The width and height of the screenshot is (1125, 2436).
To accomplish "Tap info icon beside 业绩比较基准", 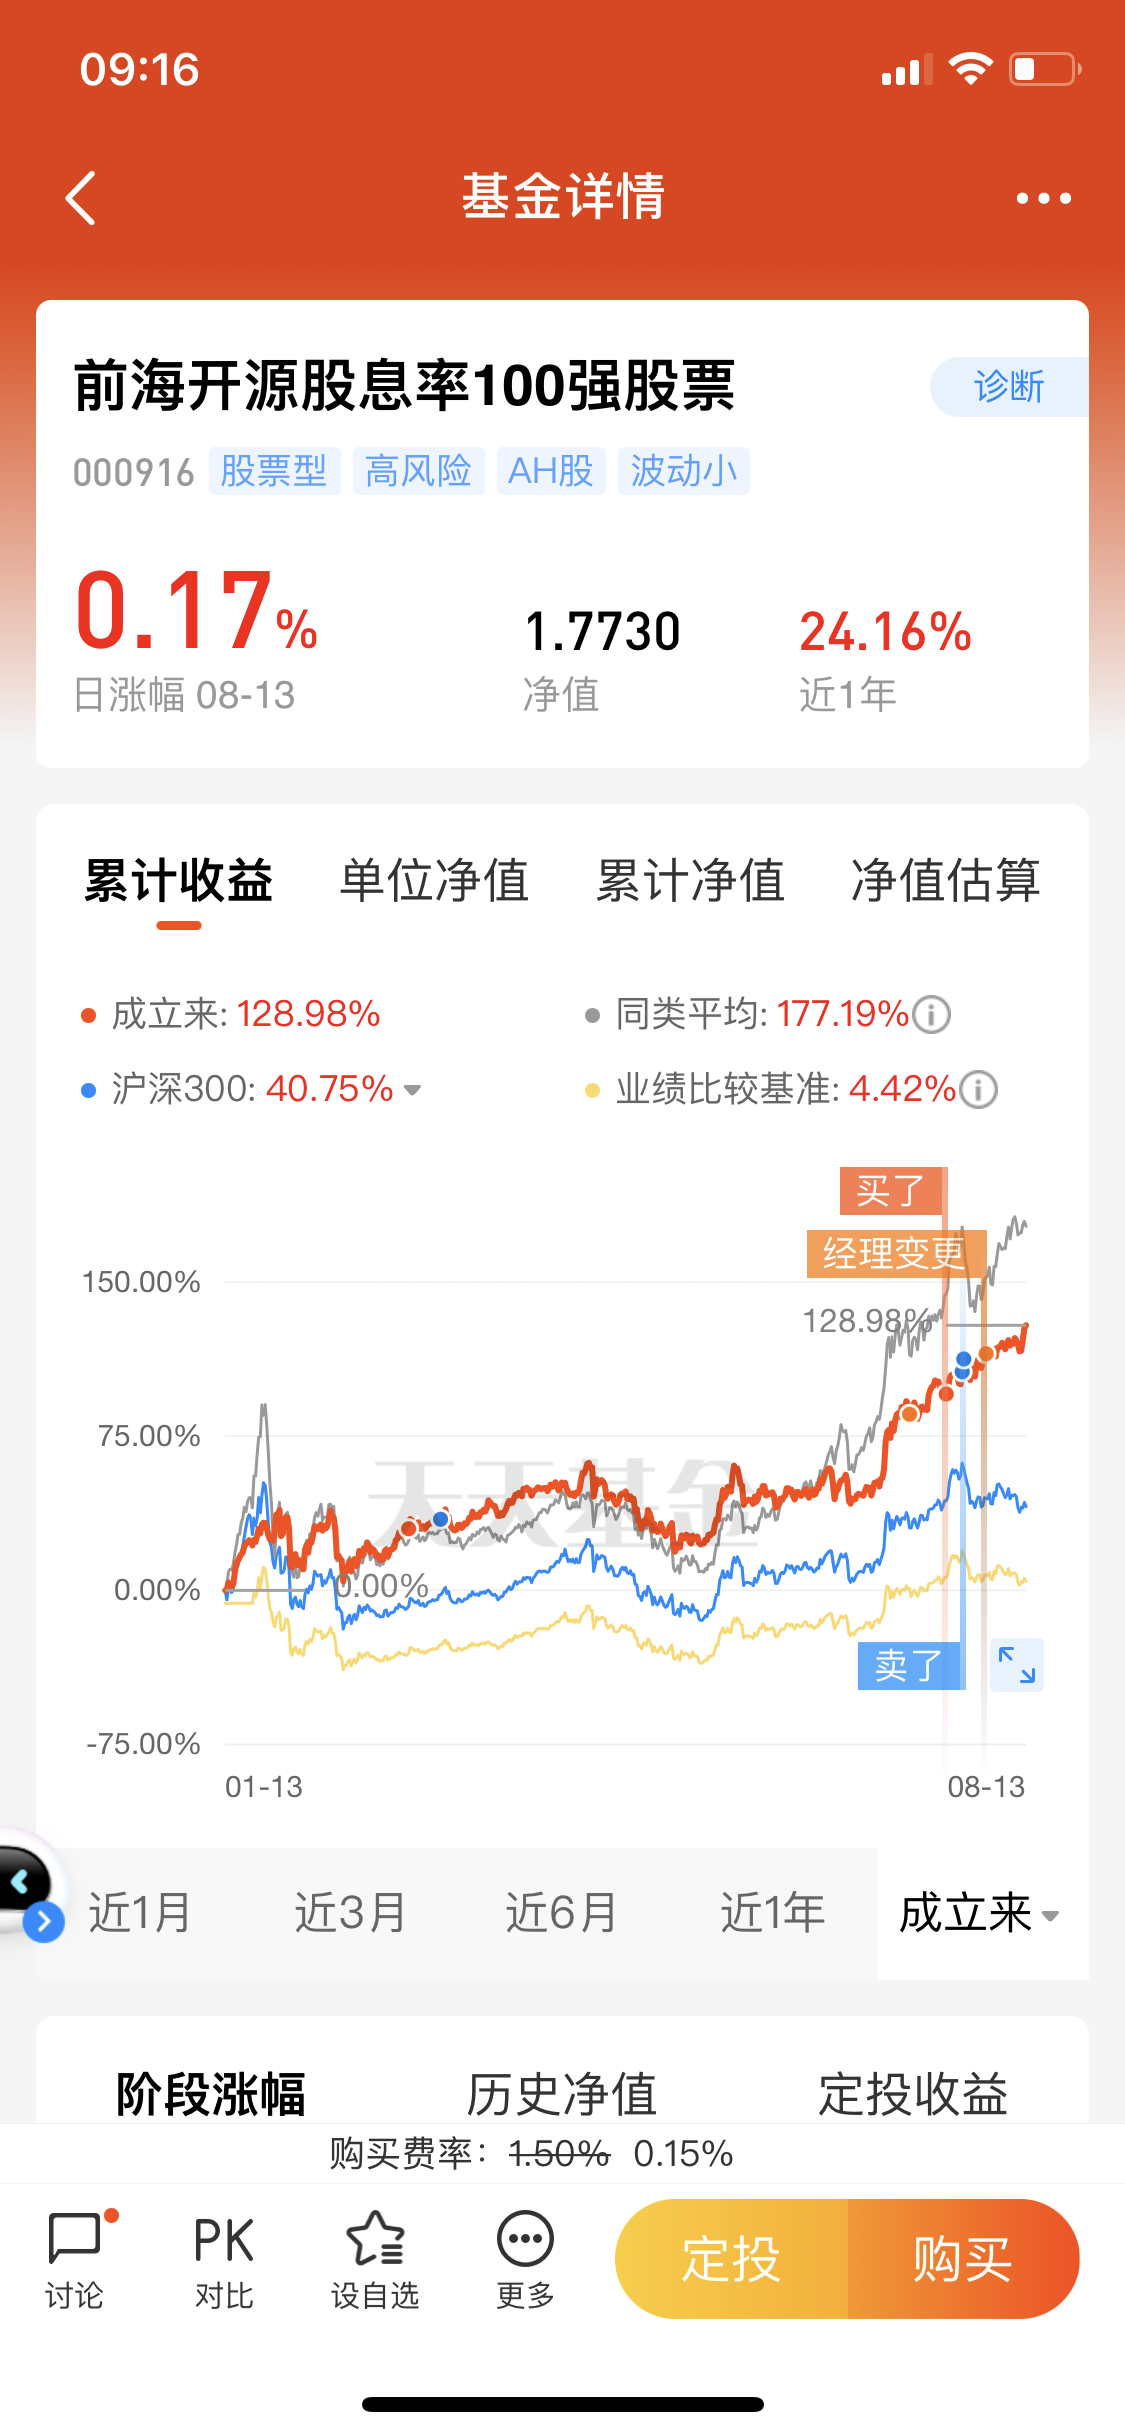I will [x=978, y=1089].
